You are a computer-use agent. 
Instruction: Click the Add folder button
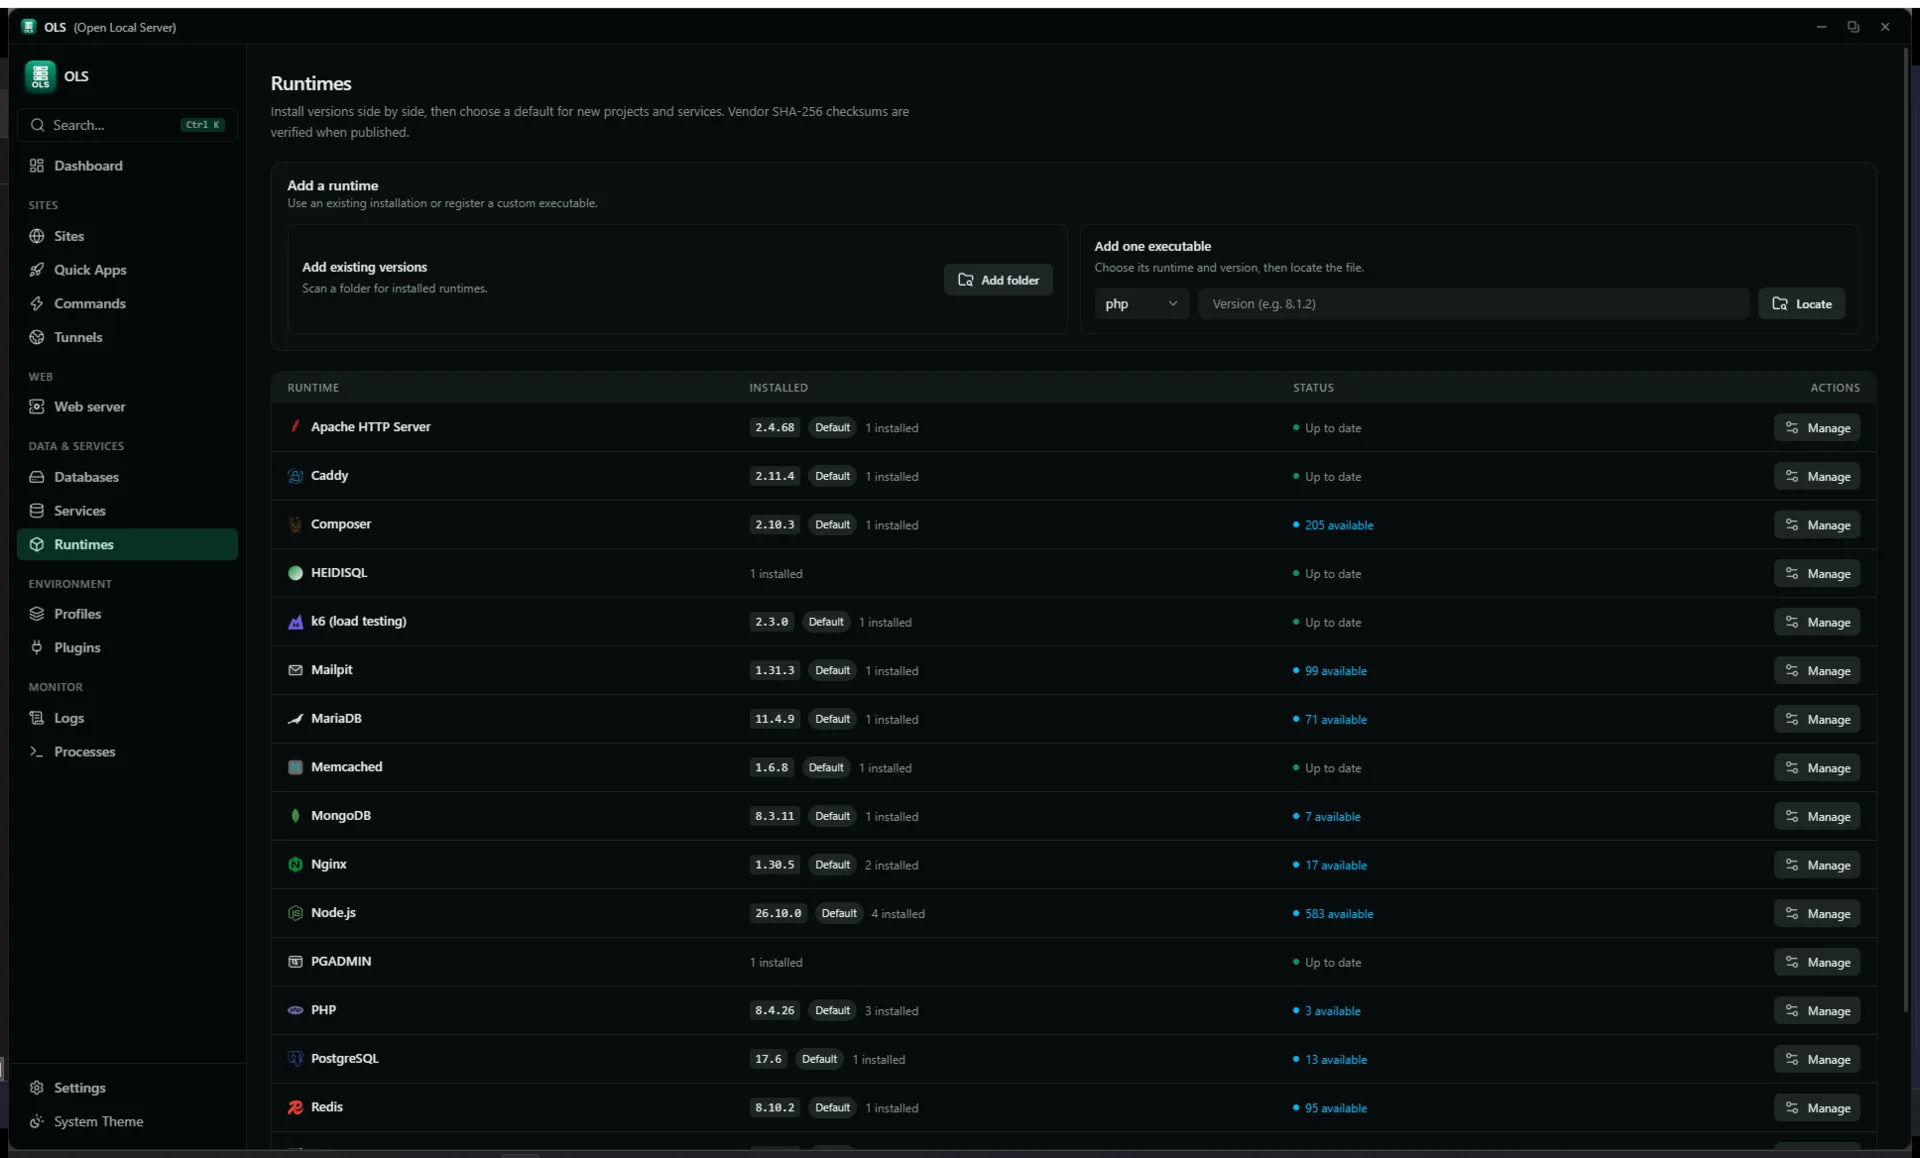click(x=998, y=280)
